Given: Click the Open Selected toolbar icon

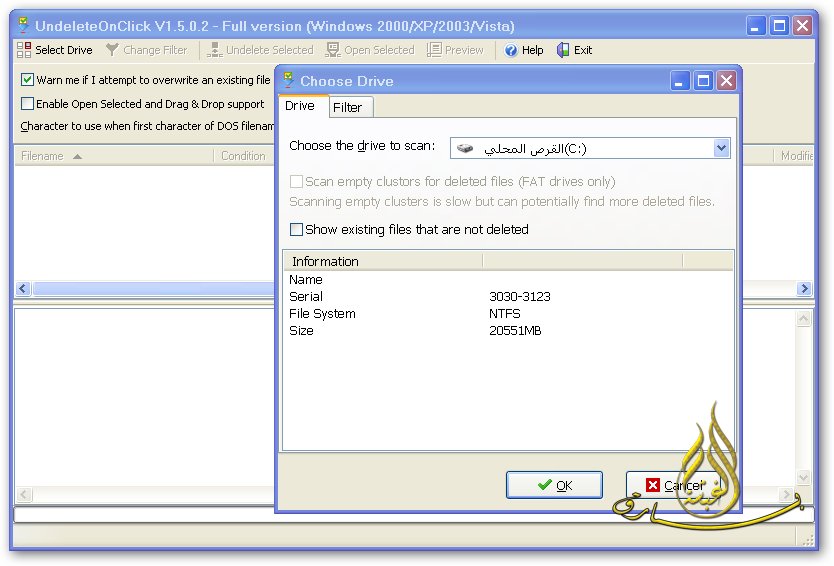Looking at the screenshot, I should (x=333, y=50).
